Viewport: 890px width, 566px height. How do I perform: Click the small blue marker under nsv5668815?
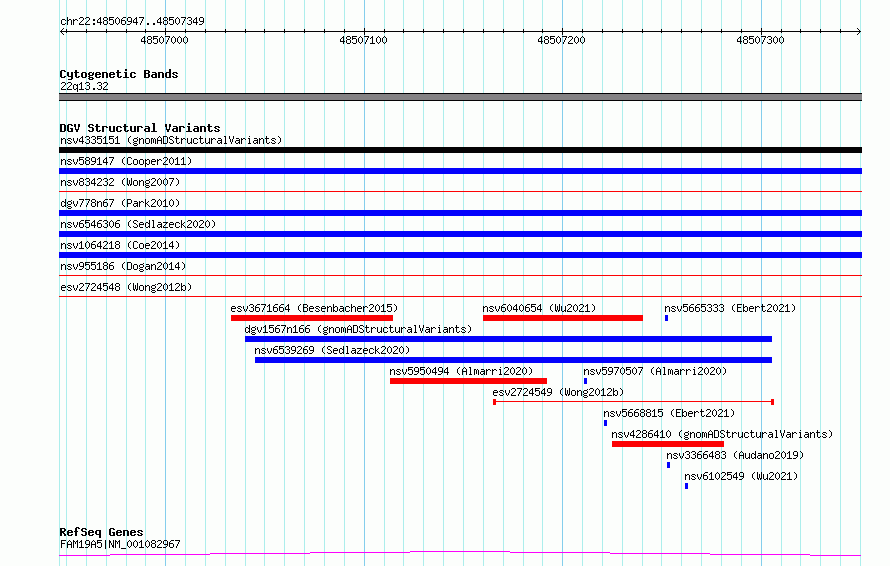606,423
